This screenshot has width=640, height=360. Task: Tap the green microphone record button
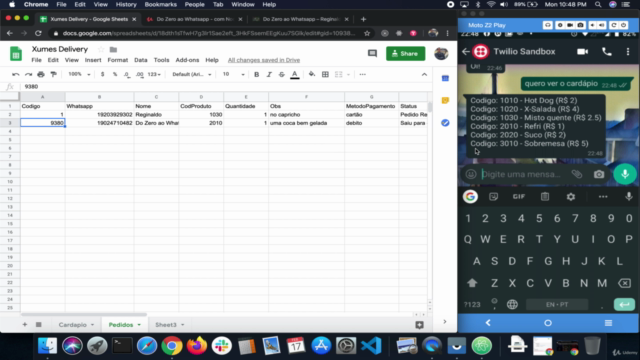pyautogui.click(x=625, y=174)
